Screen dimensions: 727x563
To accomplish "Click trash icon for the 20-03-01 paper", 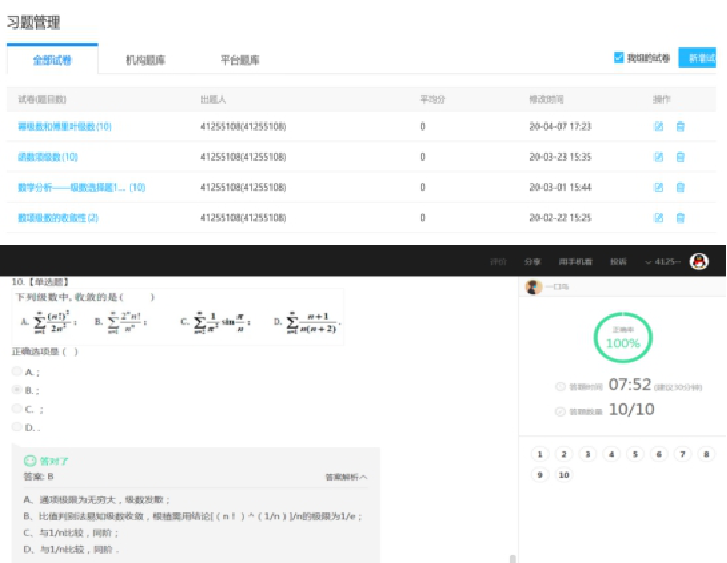I will [x=681, y=187].
